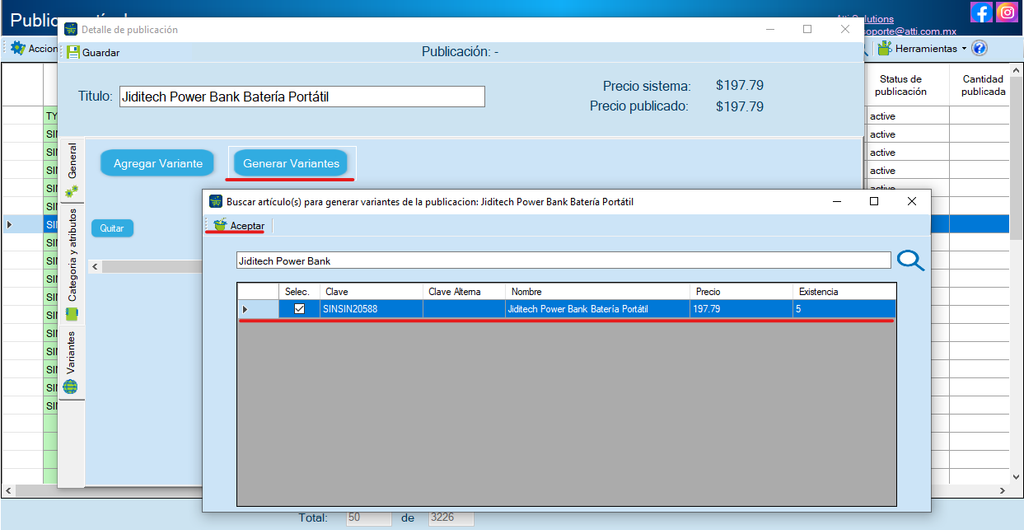
Task: Click the Existencia column header
Action: [x=844, y=292]
